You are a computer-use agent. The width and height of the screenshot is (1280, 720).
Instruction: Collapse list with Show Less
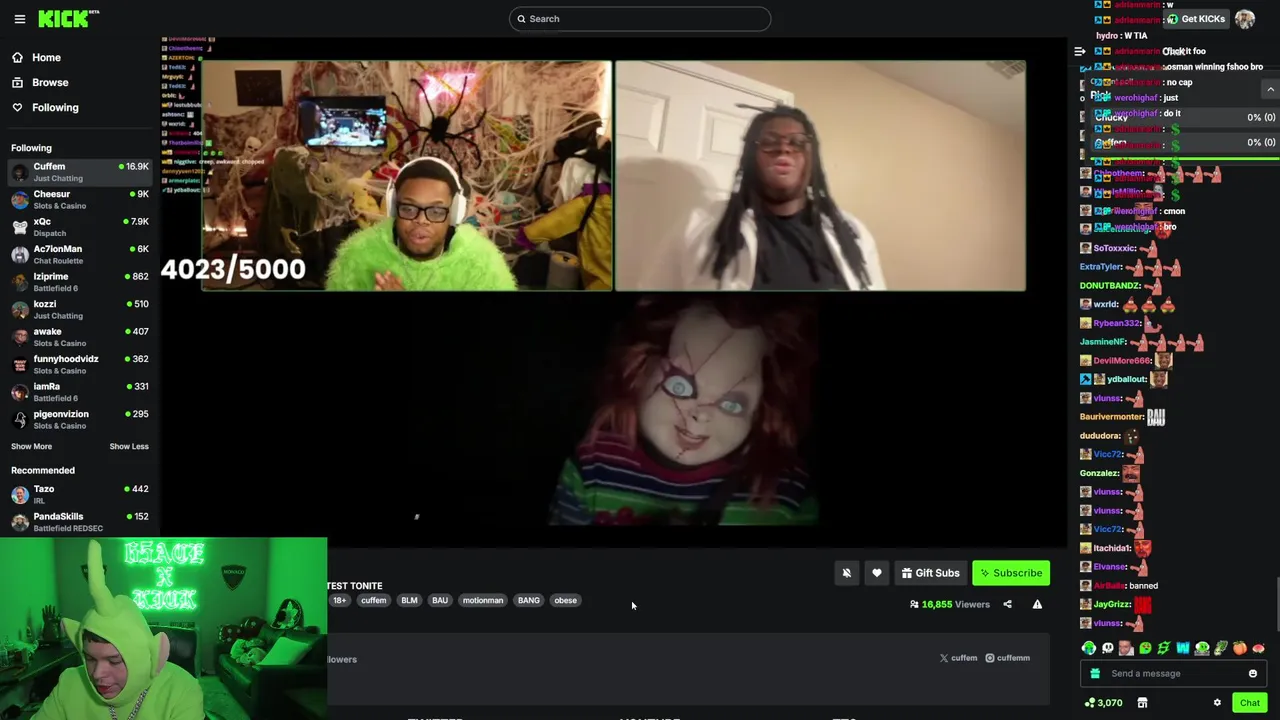pyautogui.click(x=129, y=447)
